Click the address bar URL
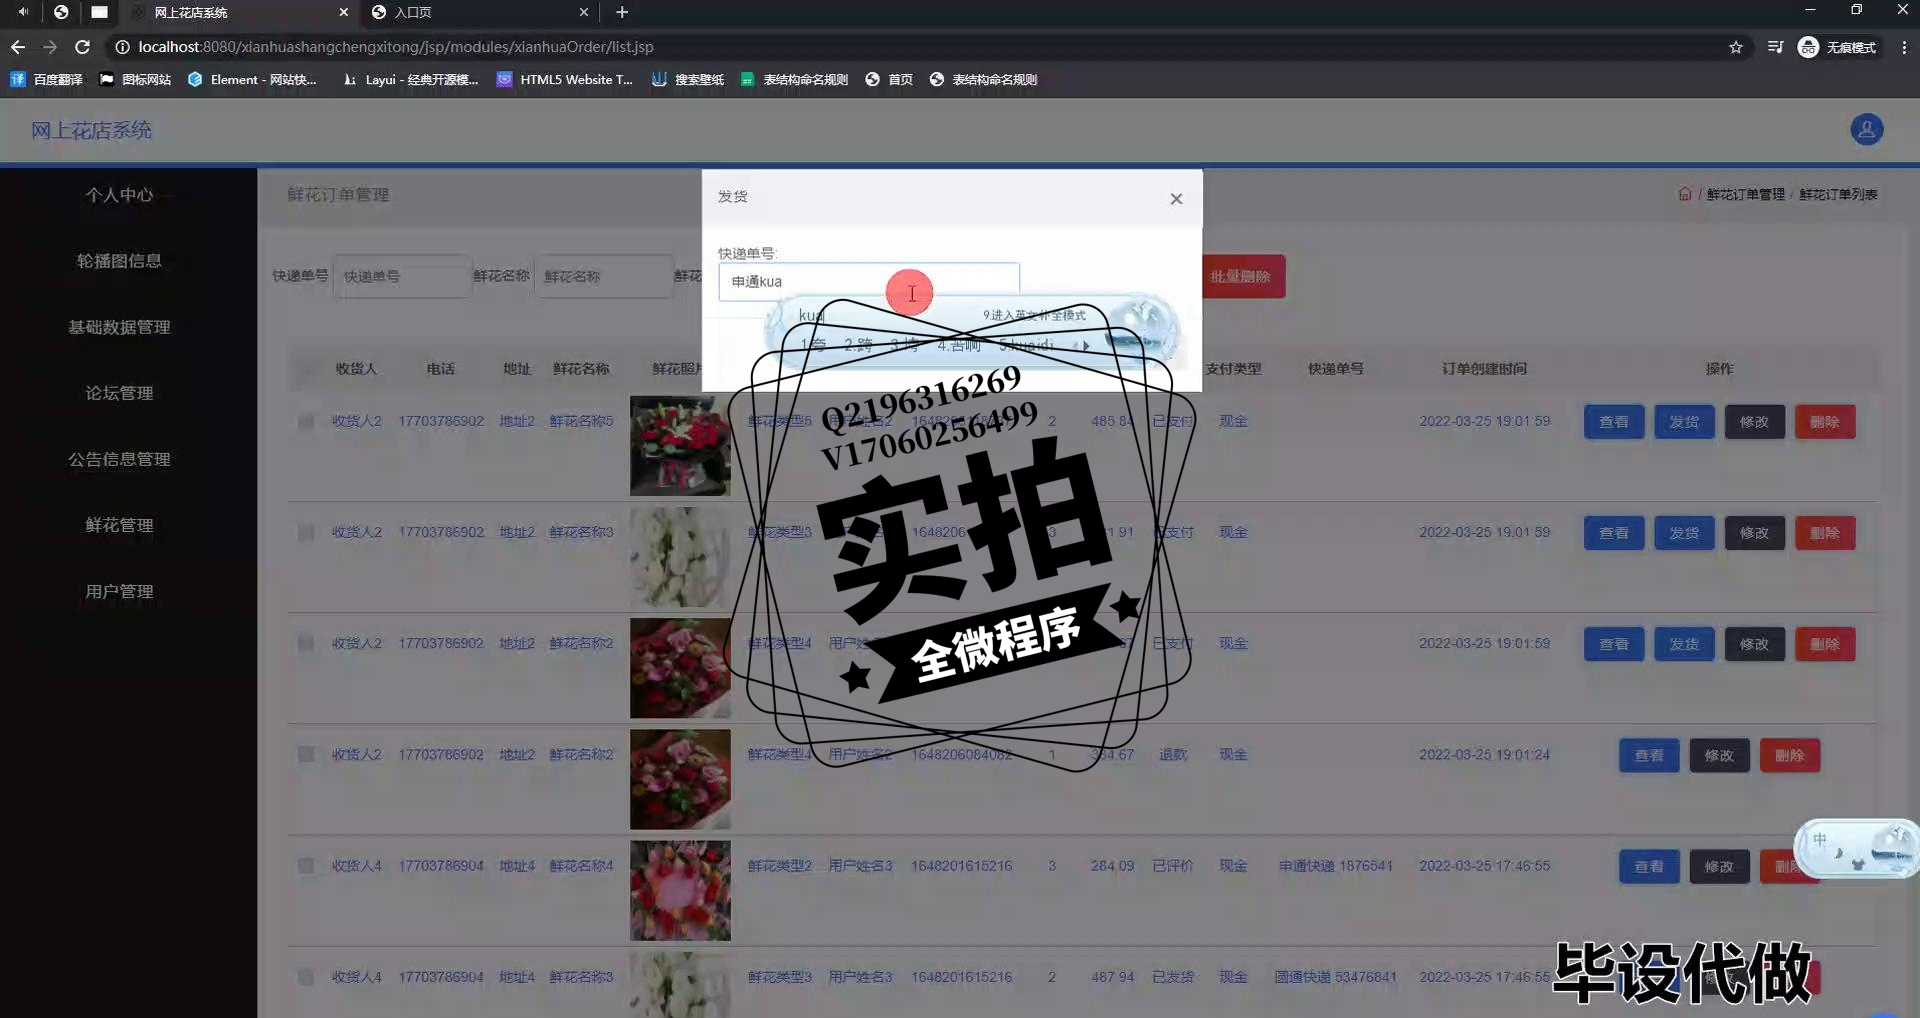The width and height of the screenshot is (1920, 1018). 396,47
